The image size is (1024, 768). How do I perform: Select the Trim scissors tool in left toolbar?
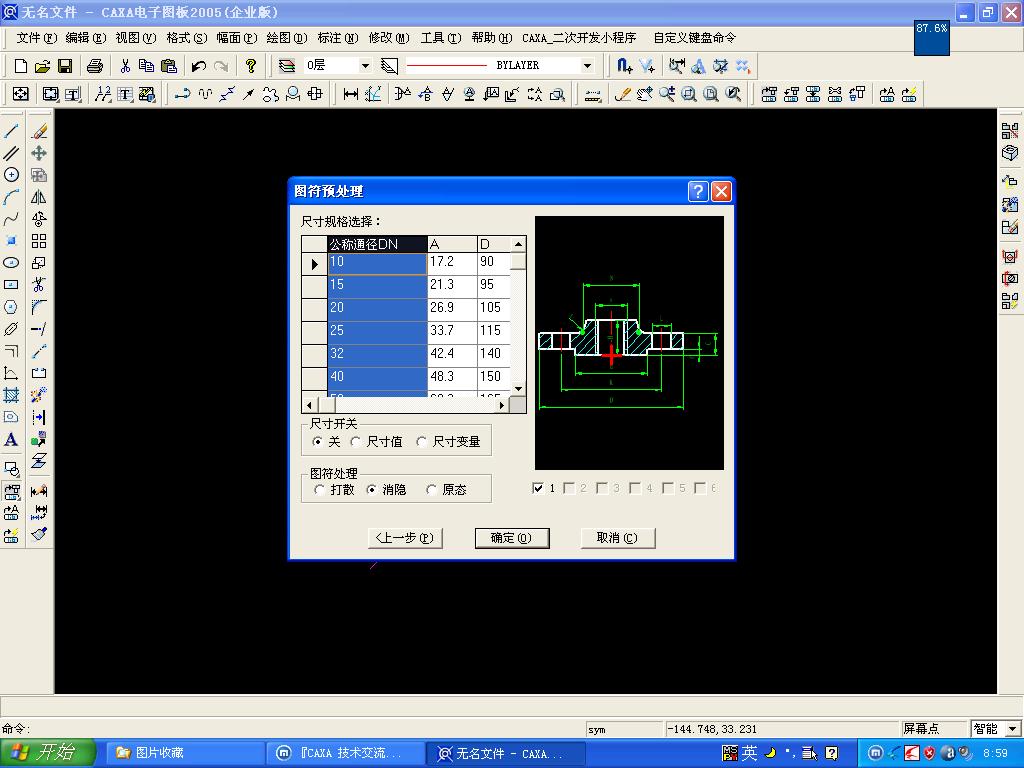point(39,285)
